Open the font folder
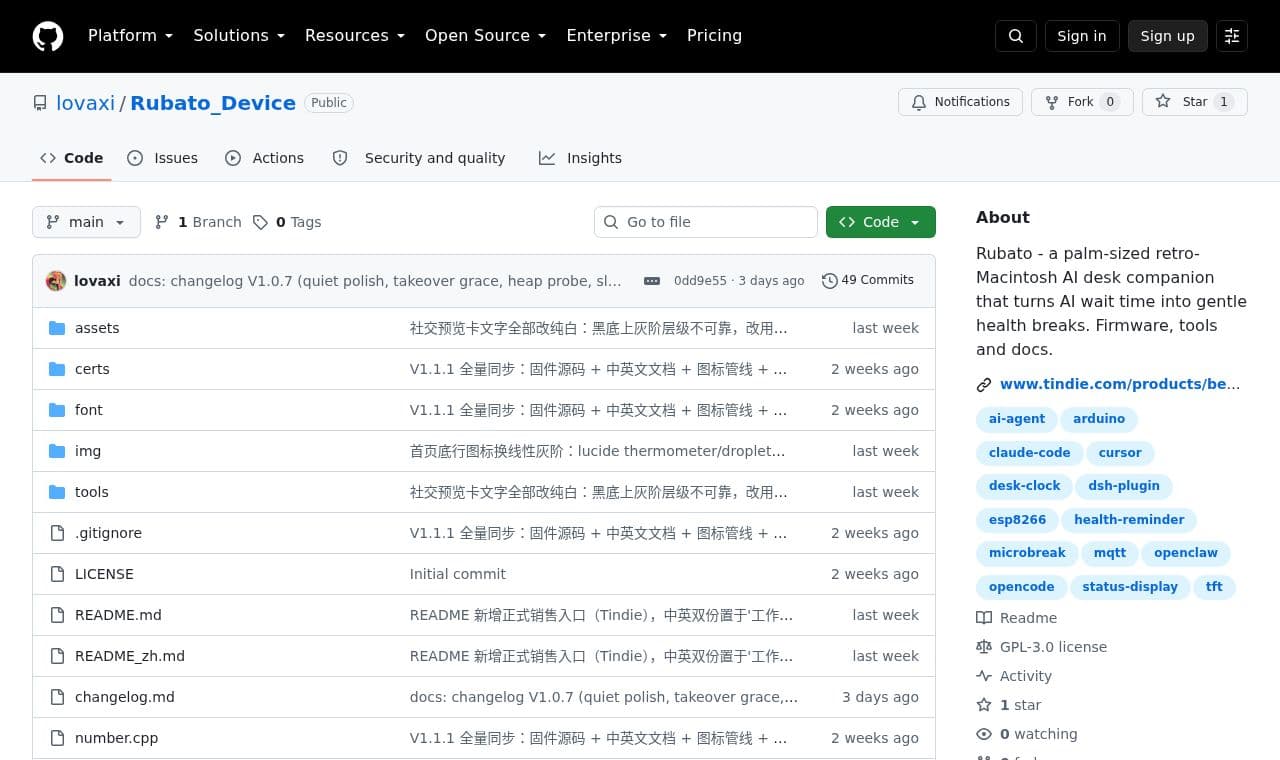 pyautogui.click(x=89, y=410)
